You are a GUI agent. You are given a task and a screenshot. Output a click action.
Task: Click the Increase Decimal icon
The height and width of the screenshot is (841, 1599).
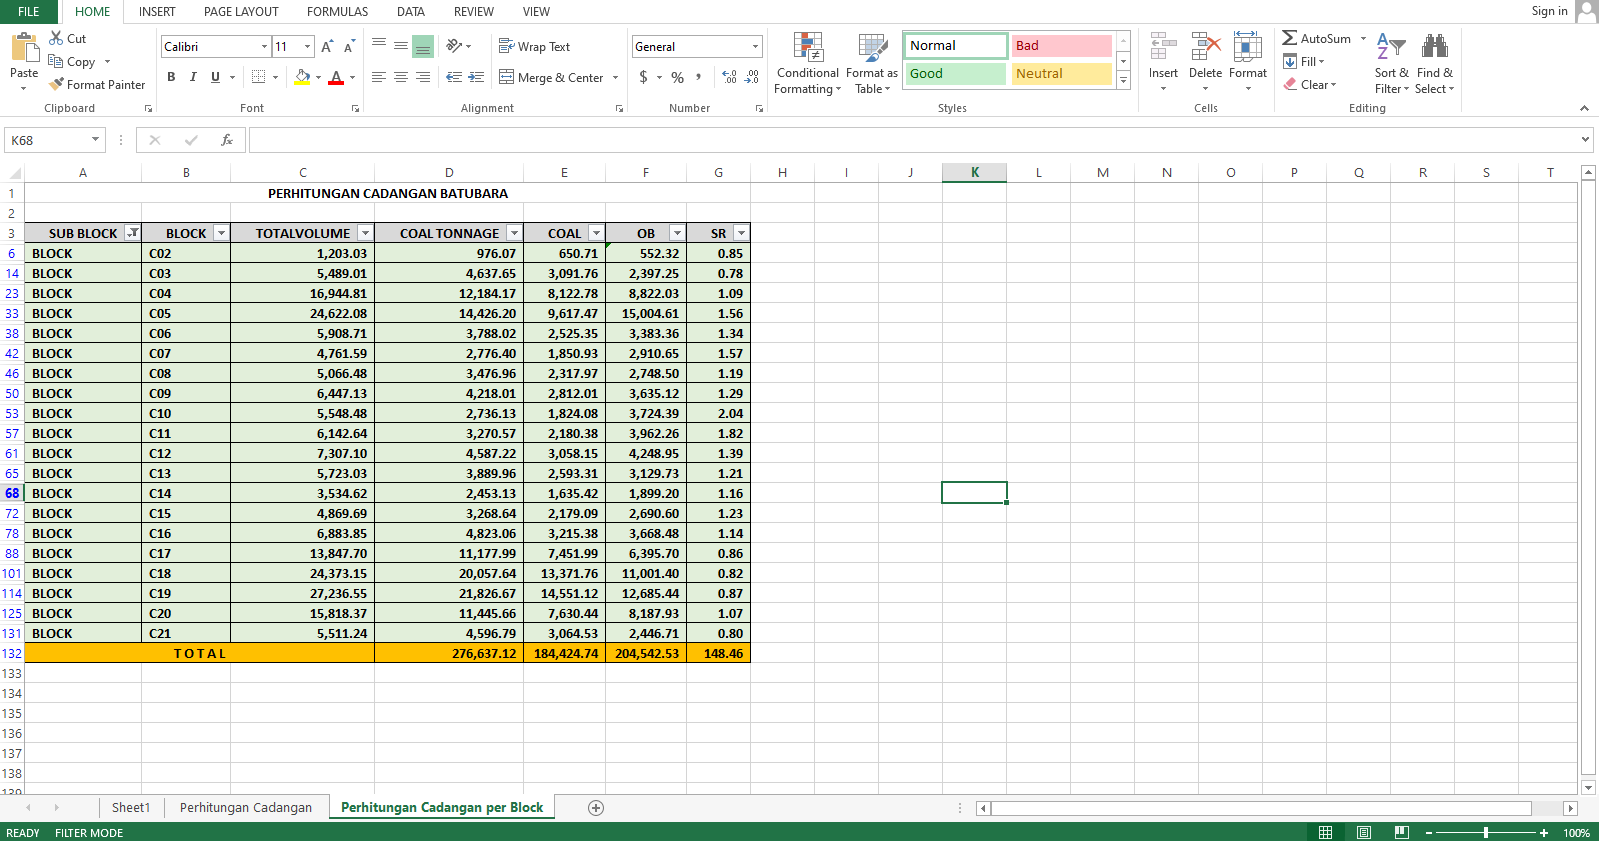(729, 77)
